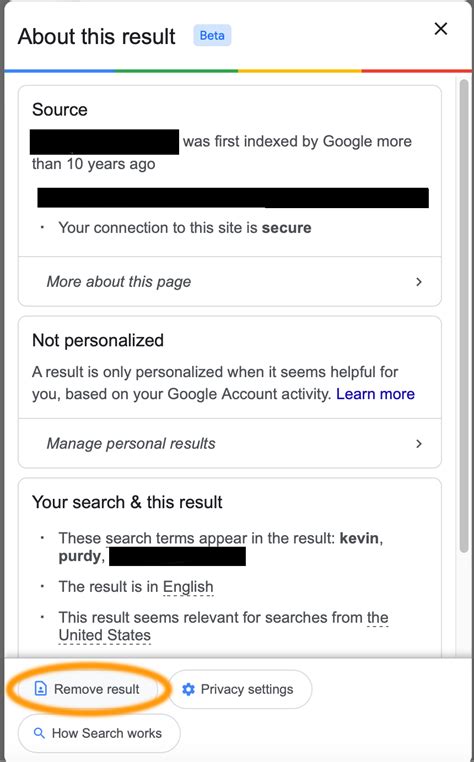
Task: Open the Manage personal results row
Action: pos(229,443)
